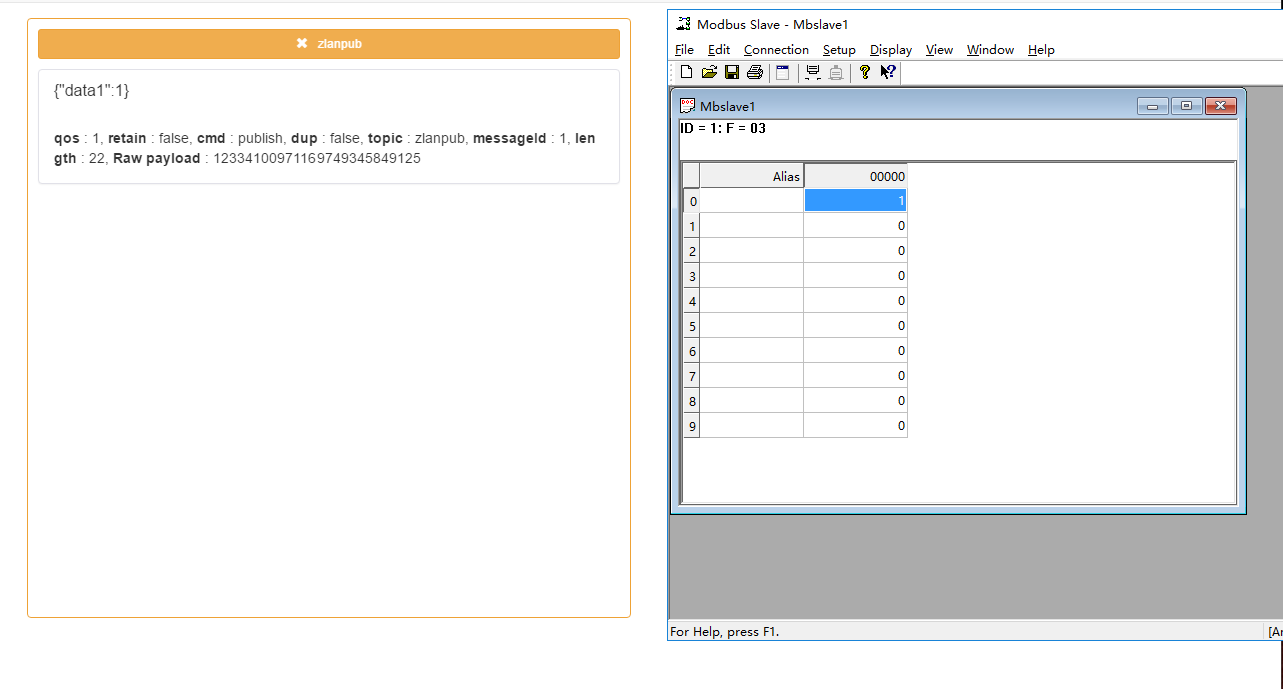Click the Mbslave1 document icon in title bar
1283x689 pixels.
pos(688,105)
